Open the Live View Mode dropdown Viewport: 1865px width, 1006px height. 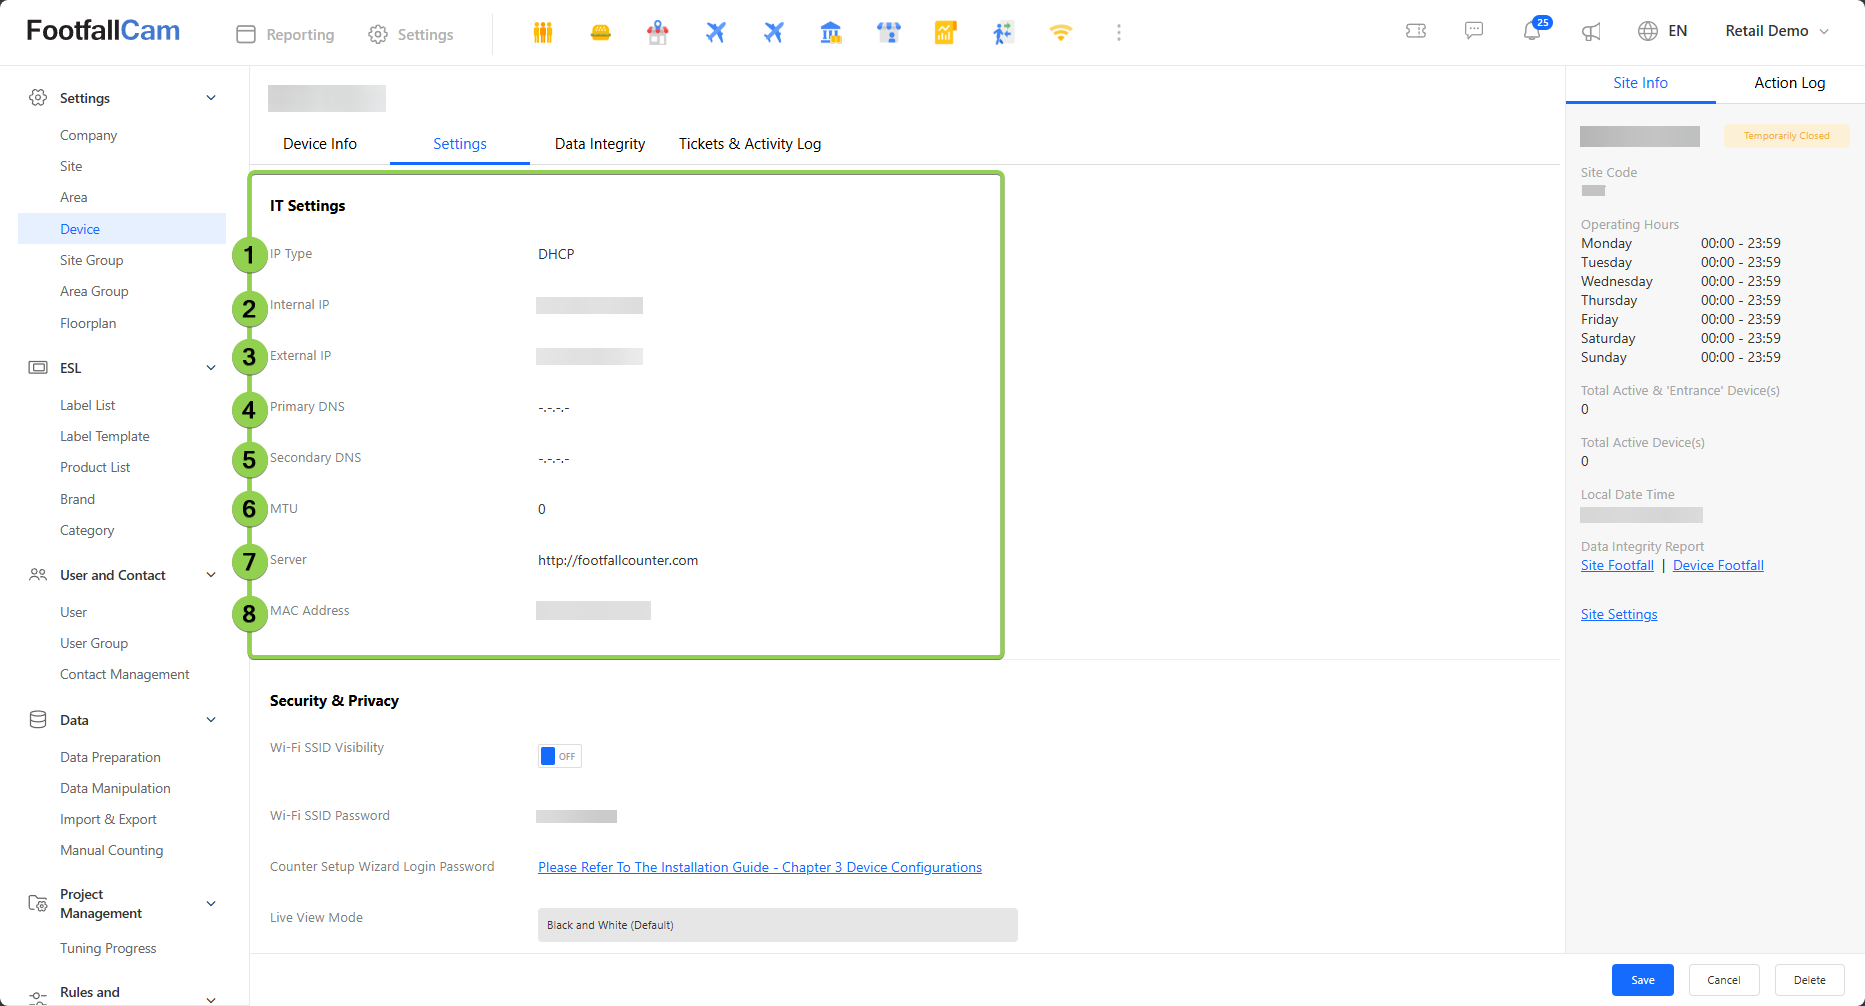point(777,925)
